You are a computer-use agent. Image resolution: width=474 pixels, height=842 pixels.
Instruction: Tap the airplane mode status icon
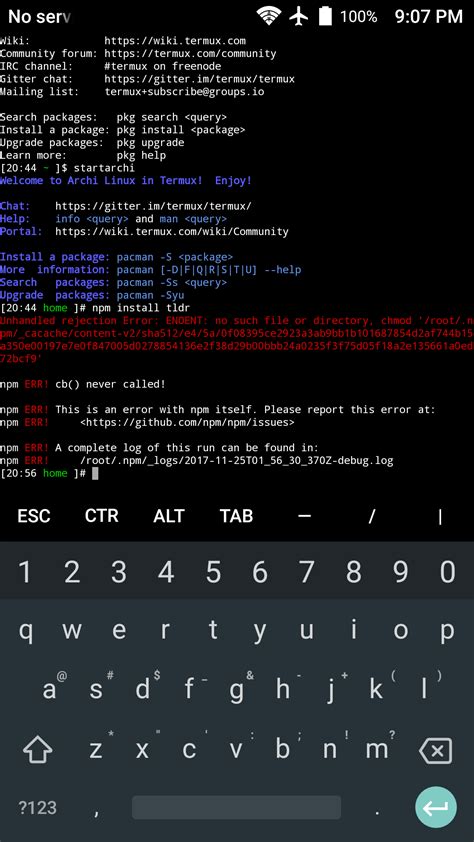(298, 16)
